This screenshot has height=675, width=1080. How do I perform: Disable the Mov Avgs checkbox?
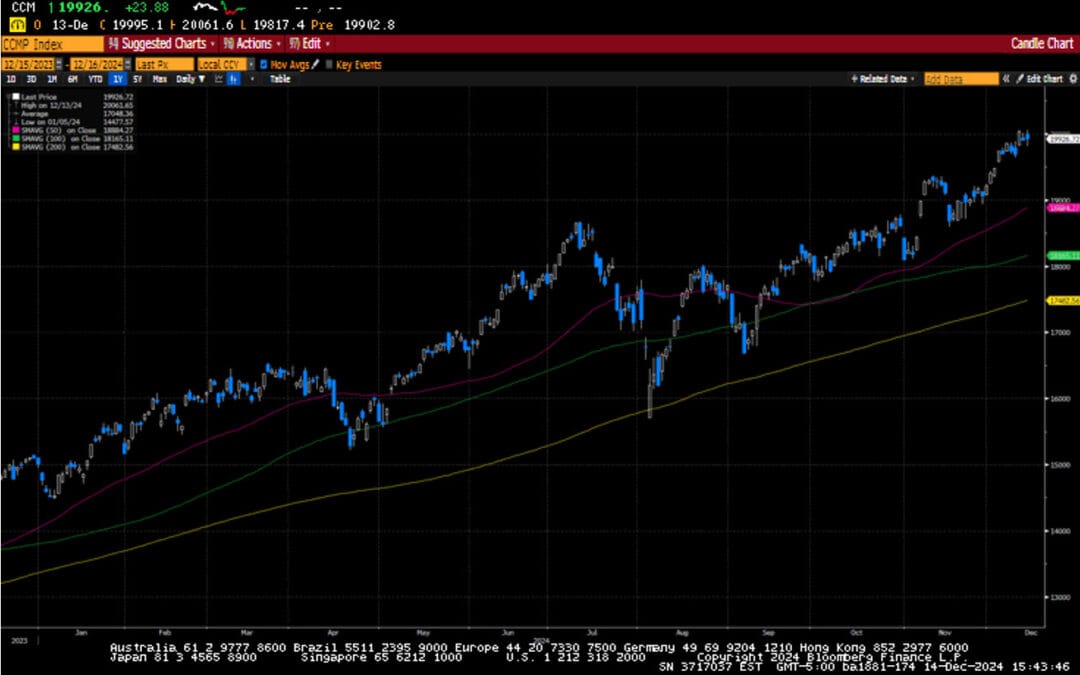264,64
